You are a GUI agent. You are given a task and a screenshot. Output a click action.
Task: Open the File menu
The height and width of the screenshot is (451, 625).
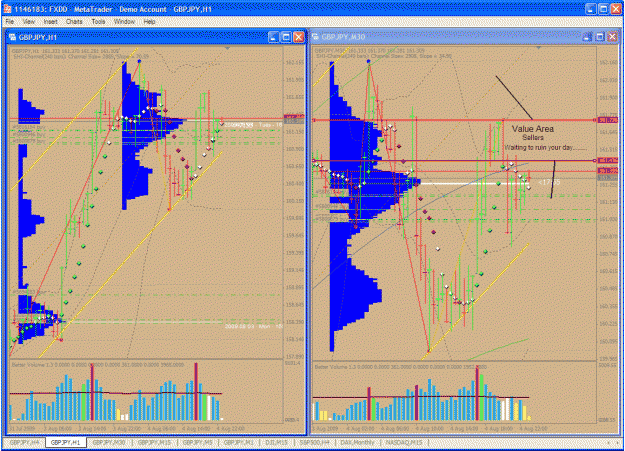10,22
